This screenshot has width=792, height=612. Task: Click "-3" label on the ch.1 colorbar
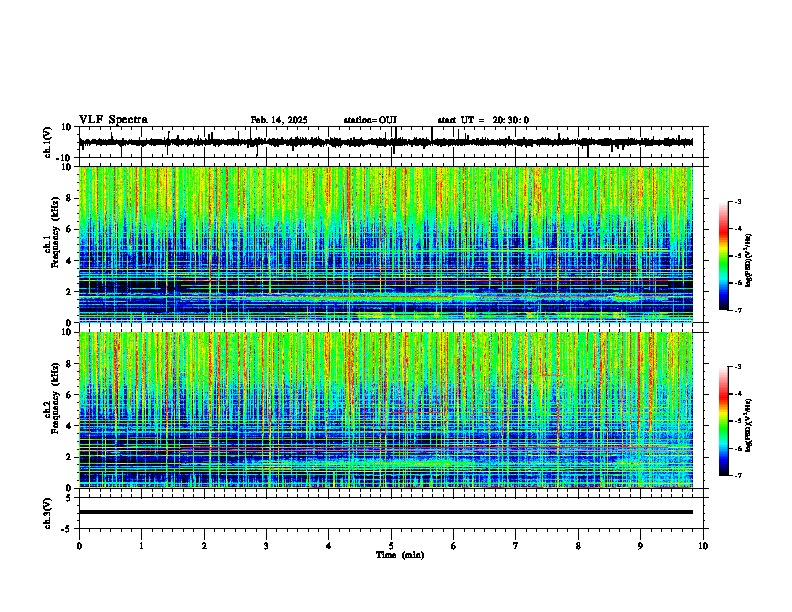[737, 202]
